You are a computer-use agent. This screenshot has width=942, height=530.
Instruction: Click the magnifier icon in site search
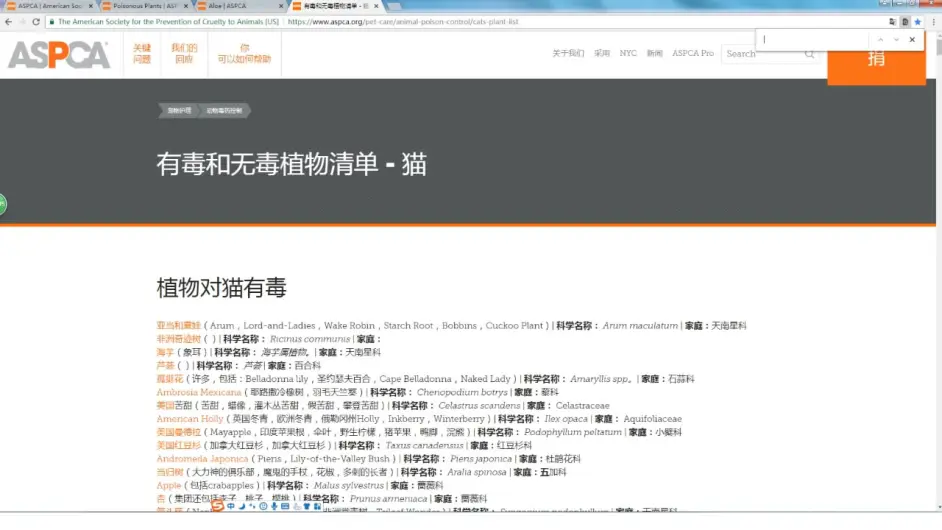809,54
